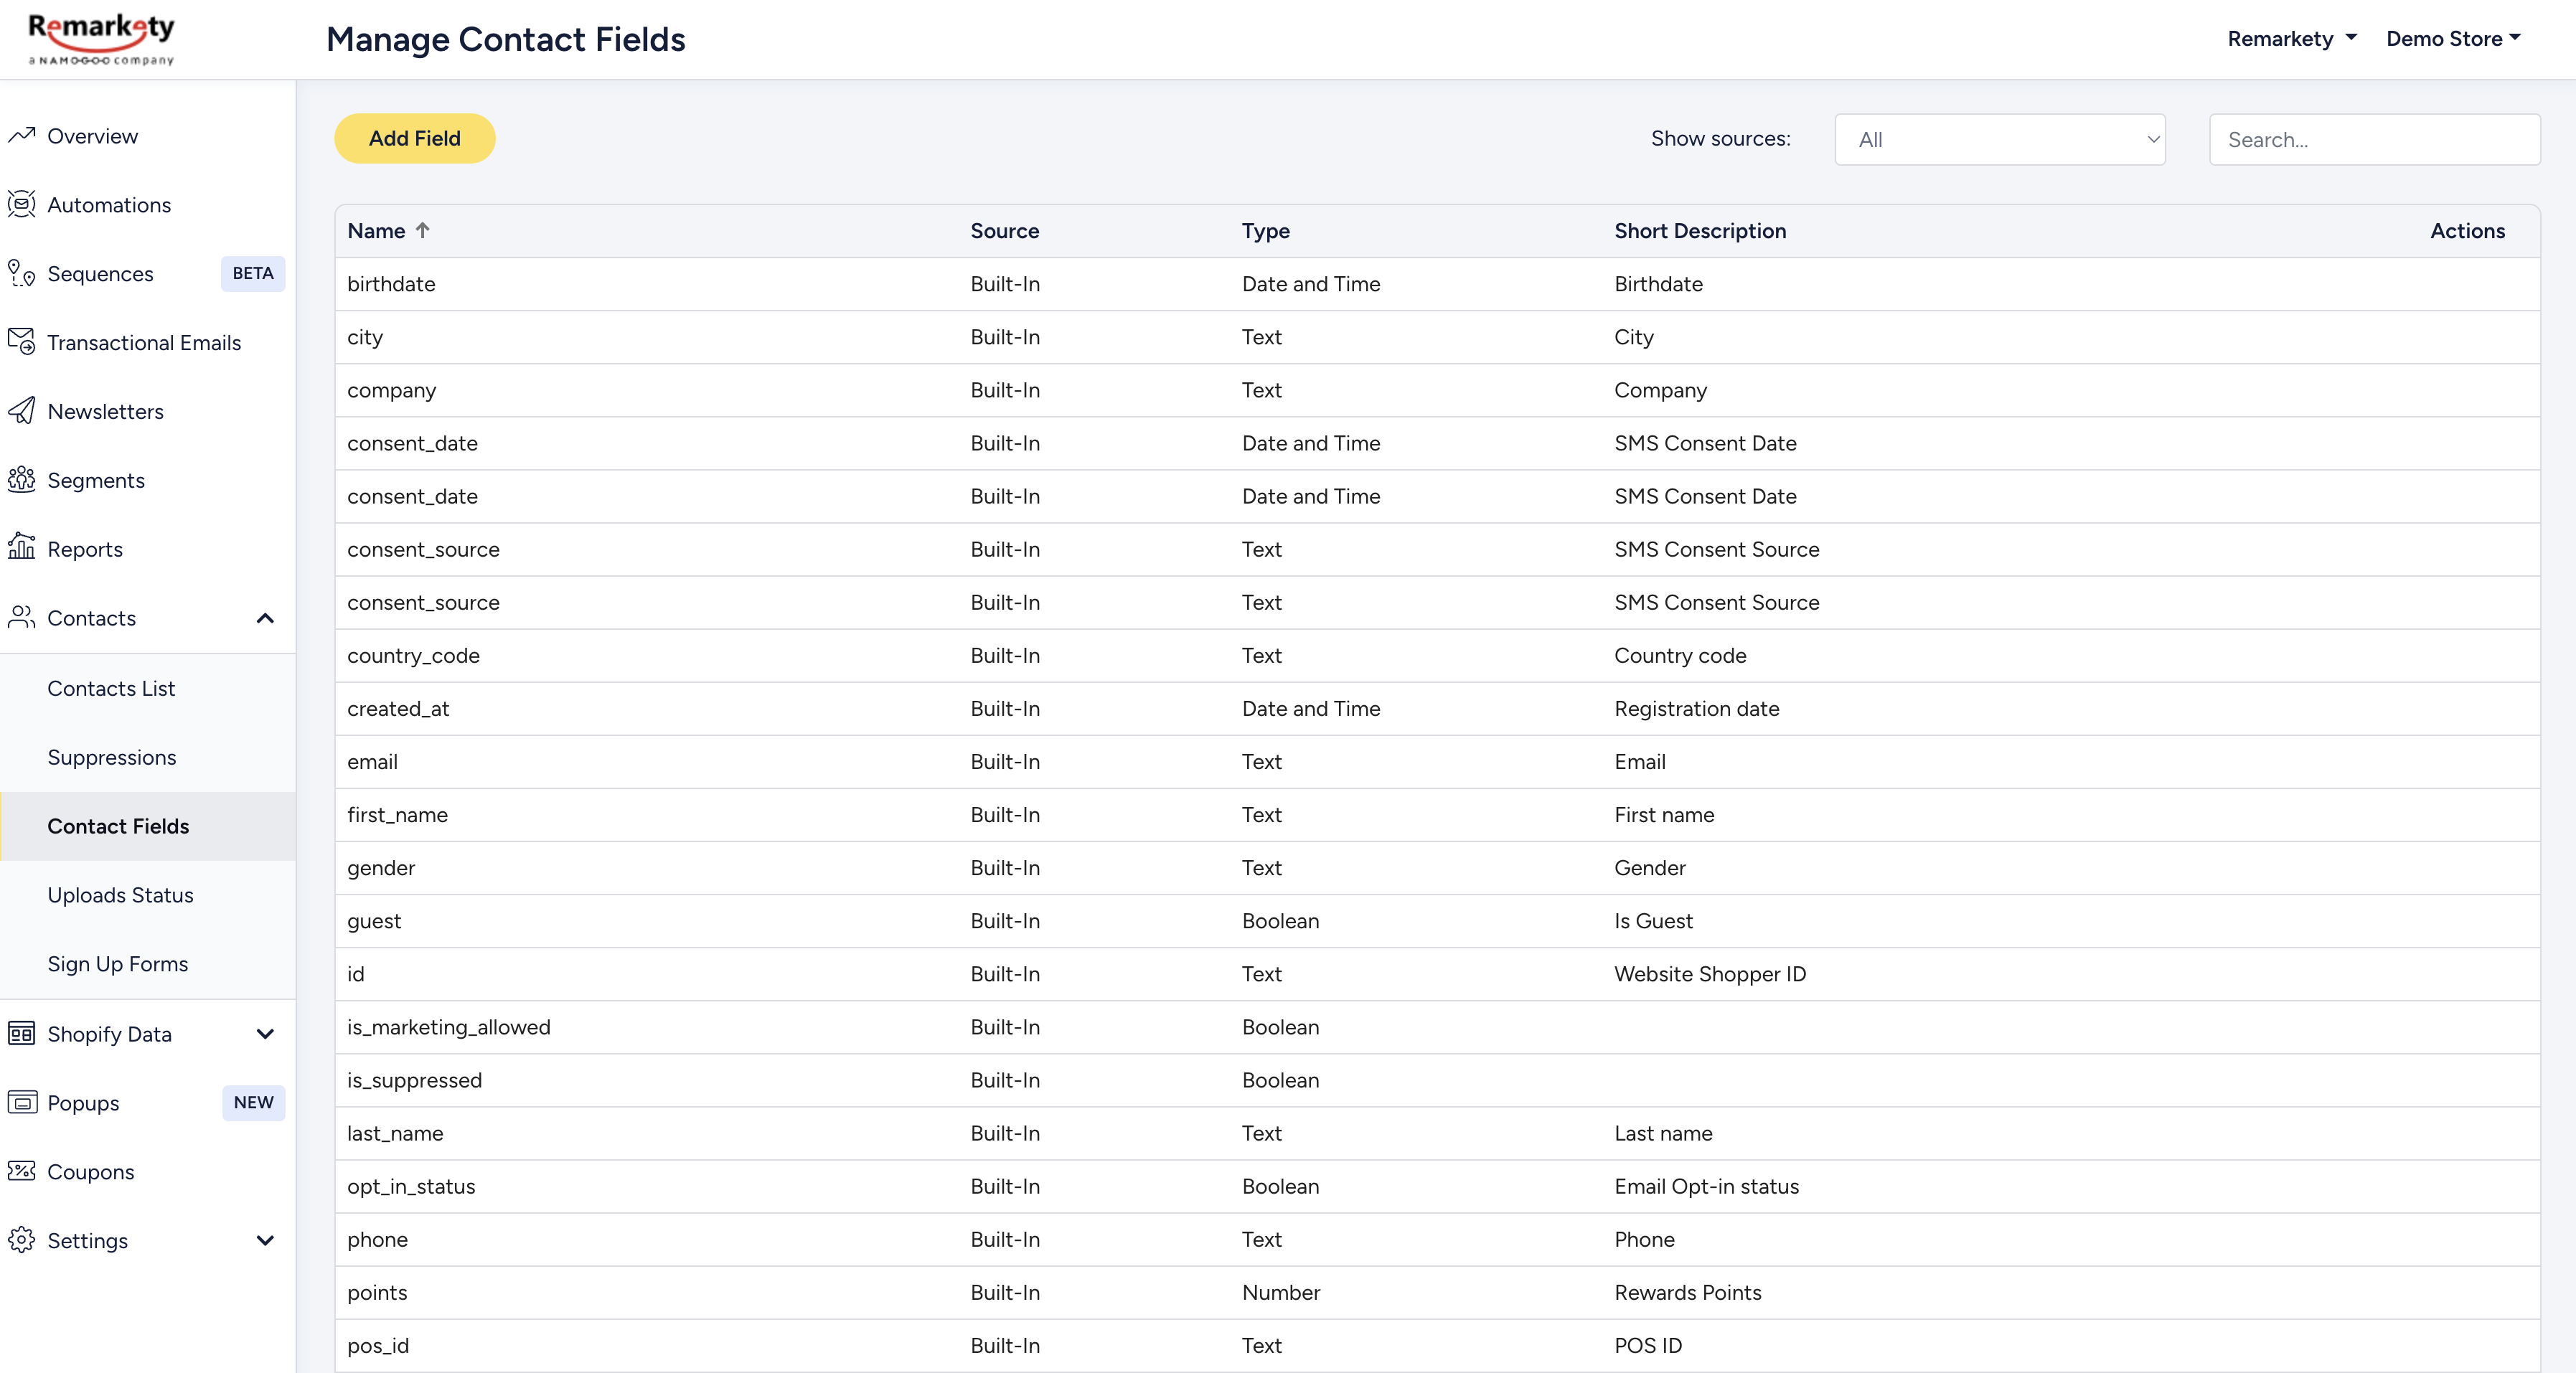Click the Website Shopper ID description
This screenshot has height=1373, width=2576.
pyautogui.click(x=1709, y=974)
